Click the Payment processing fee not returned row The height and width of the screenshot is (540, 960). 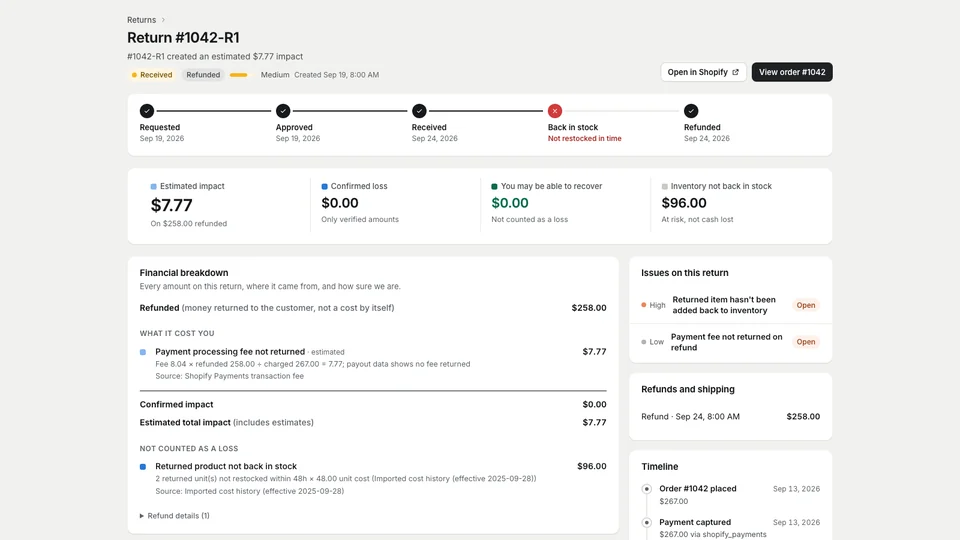click(x=373, y=364)
